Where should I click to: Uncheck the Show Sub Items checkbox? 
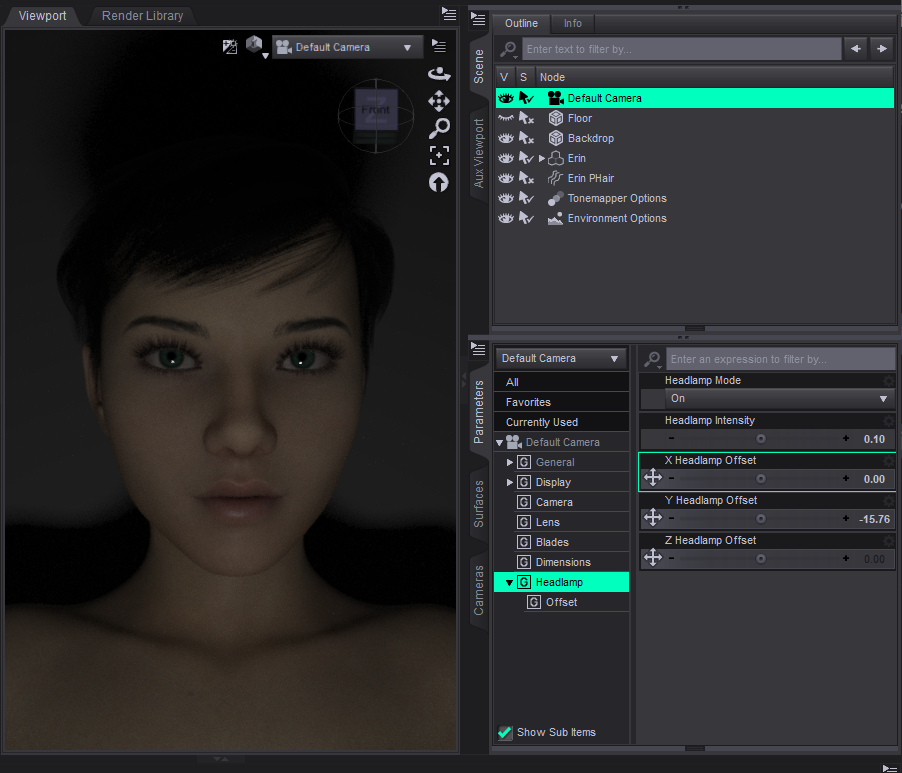[x=505, y=732]
